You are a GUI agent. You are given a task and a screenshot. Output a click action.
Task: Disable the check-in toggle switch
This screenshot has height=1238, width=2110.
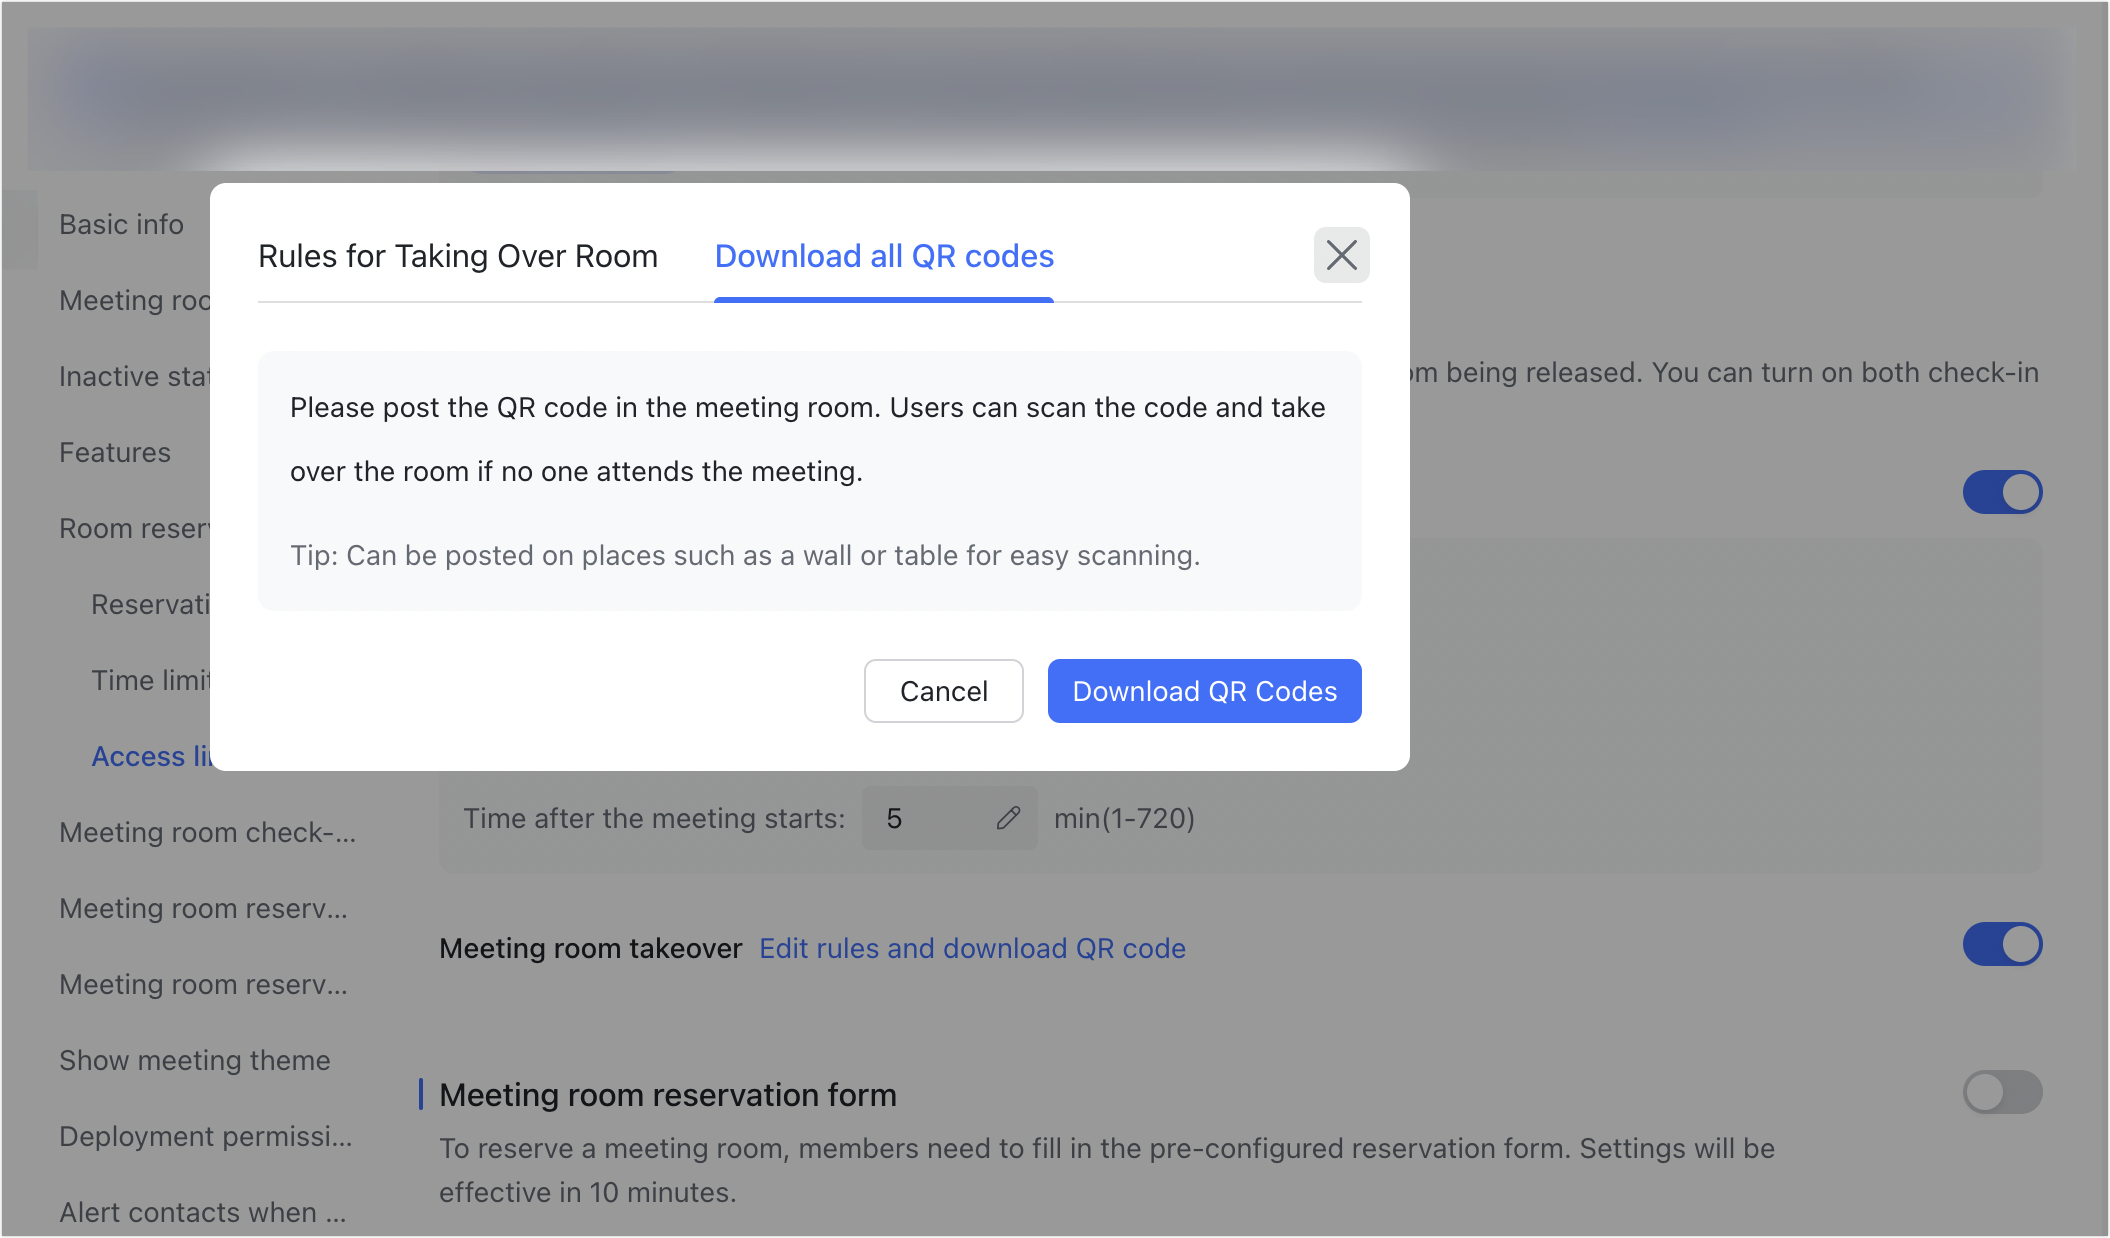pyautogui.click(x=2003, y=492)
